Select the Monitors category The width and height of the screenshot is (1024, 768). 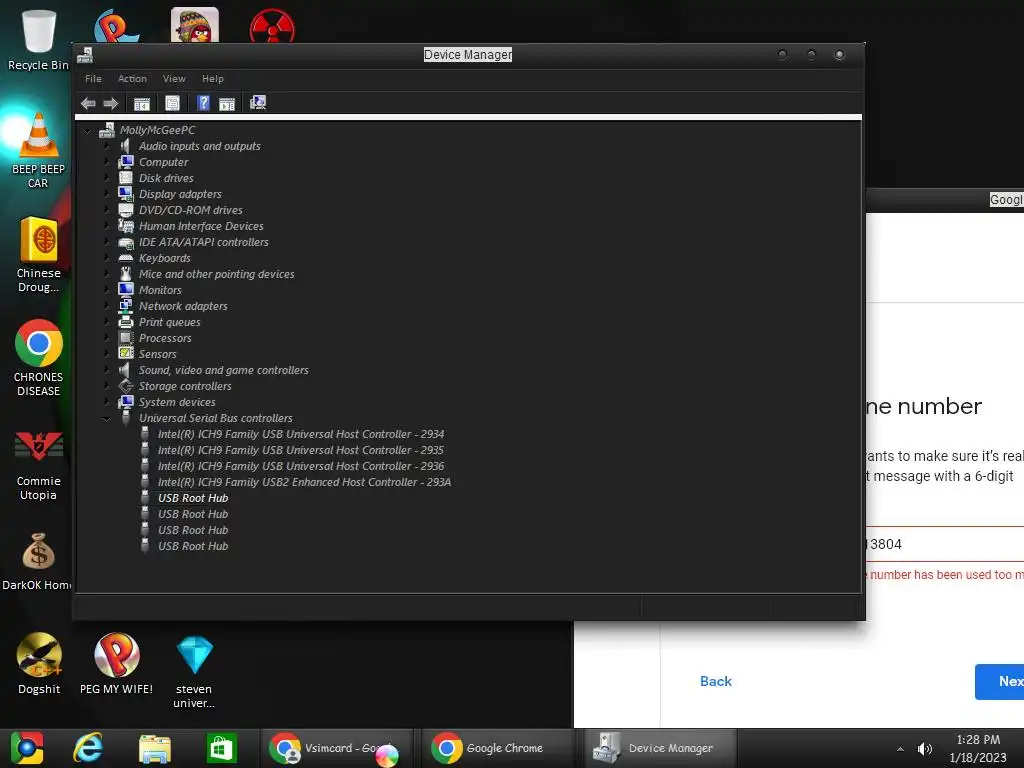click(160, 290)
